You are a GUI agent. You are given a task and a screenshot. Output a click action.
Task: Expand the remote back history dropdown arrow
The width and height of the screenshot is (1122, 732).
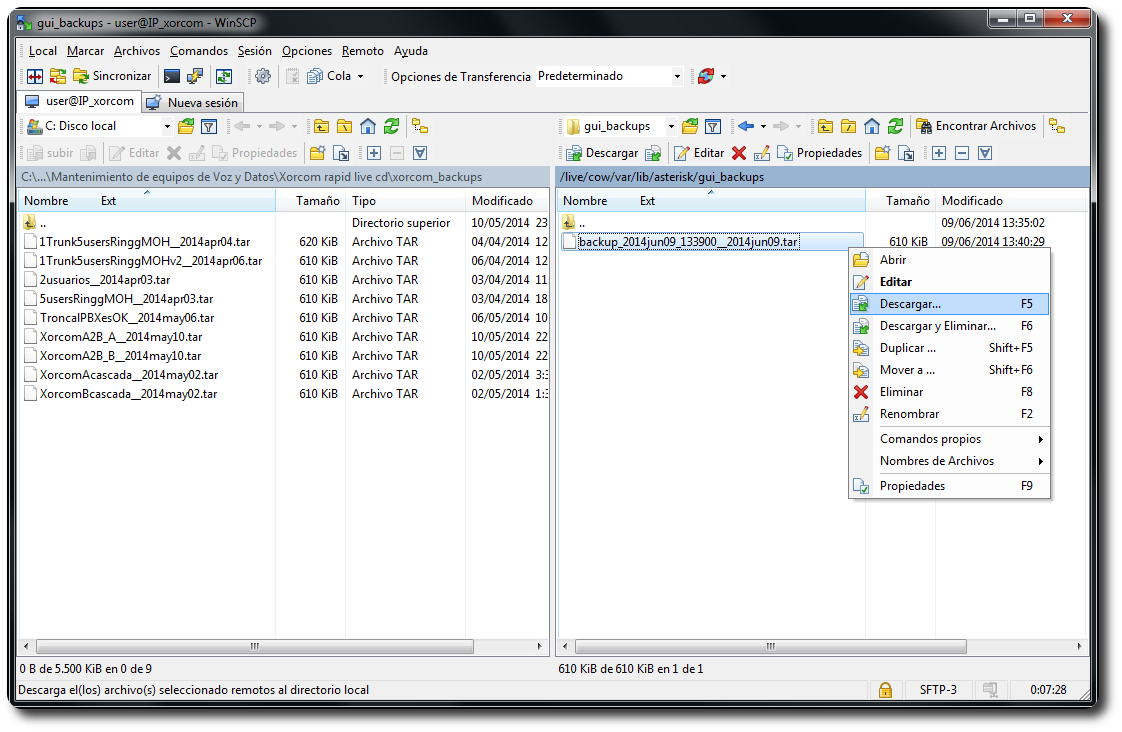pyautogui.click(x=764, y=127)
